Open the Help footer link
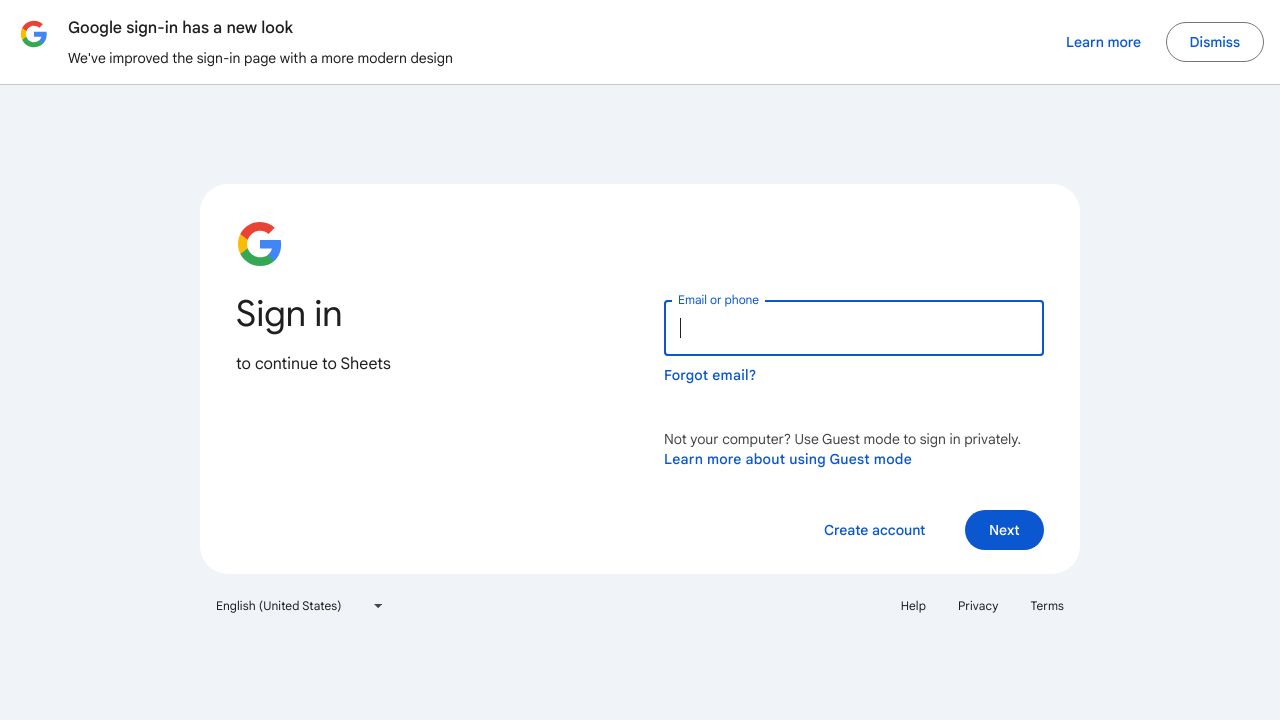The width and height of the screenshot is (1280, 720). [x=913, y=606]
